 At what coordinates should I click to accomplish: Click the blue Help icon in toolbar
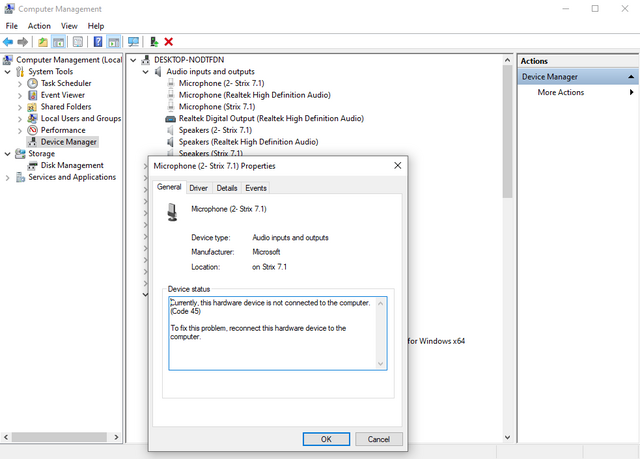point(98,42)
